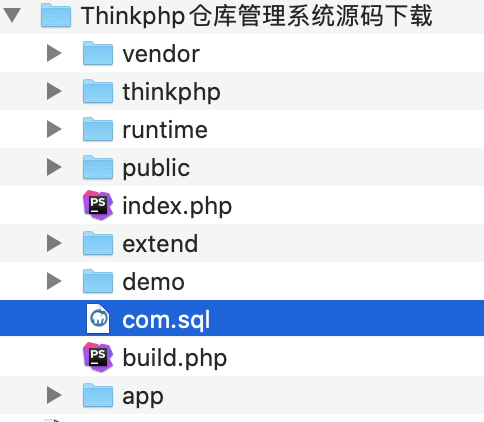Click the SQL file icon of com.sql
This screenshot has width=484, height=422.
98,319
